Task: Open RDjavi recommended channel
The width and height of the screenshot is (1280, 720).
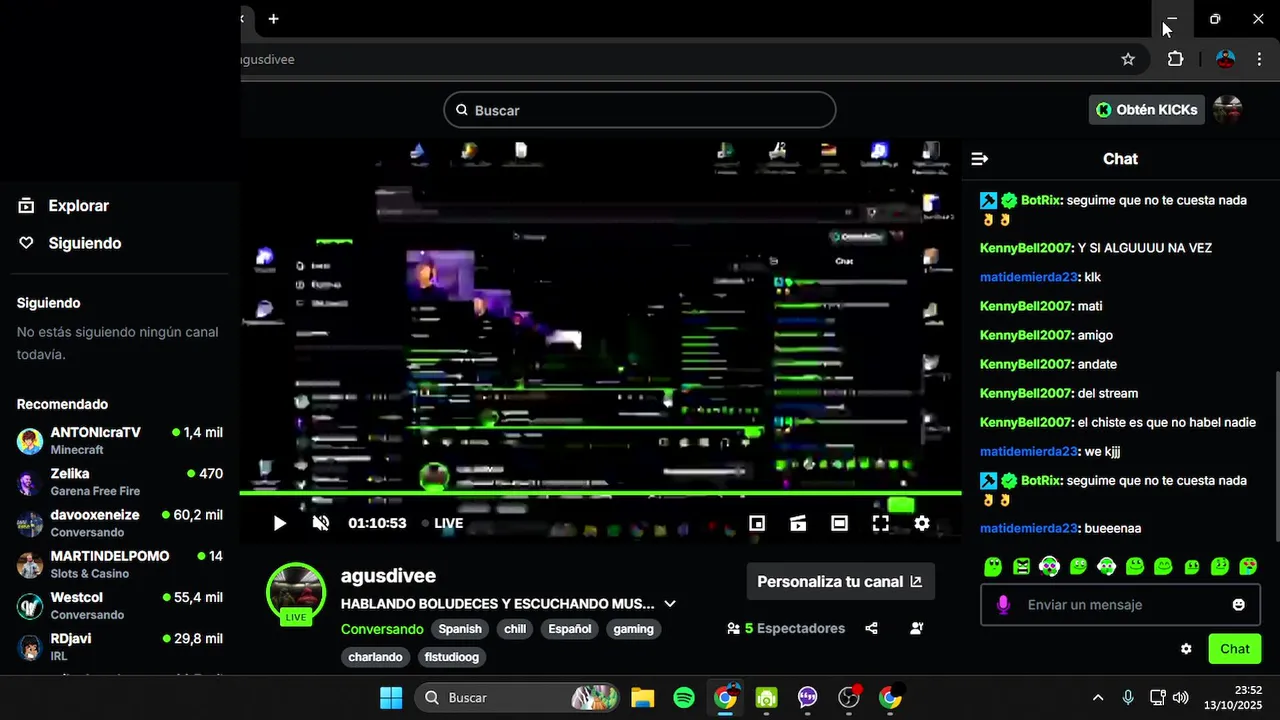Action: (x=120, y=646)
